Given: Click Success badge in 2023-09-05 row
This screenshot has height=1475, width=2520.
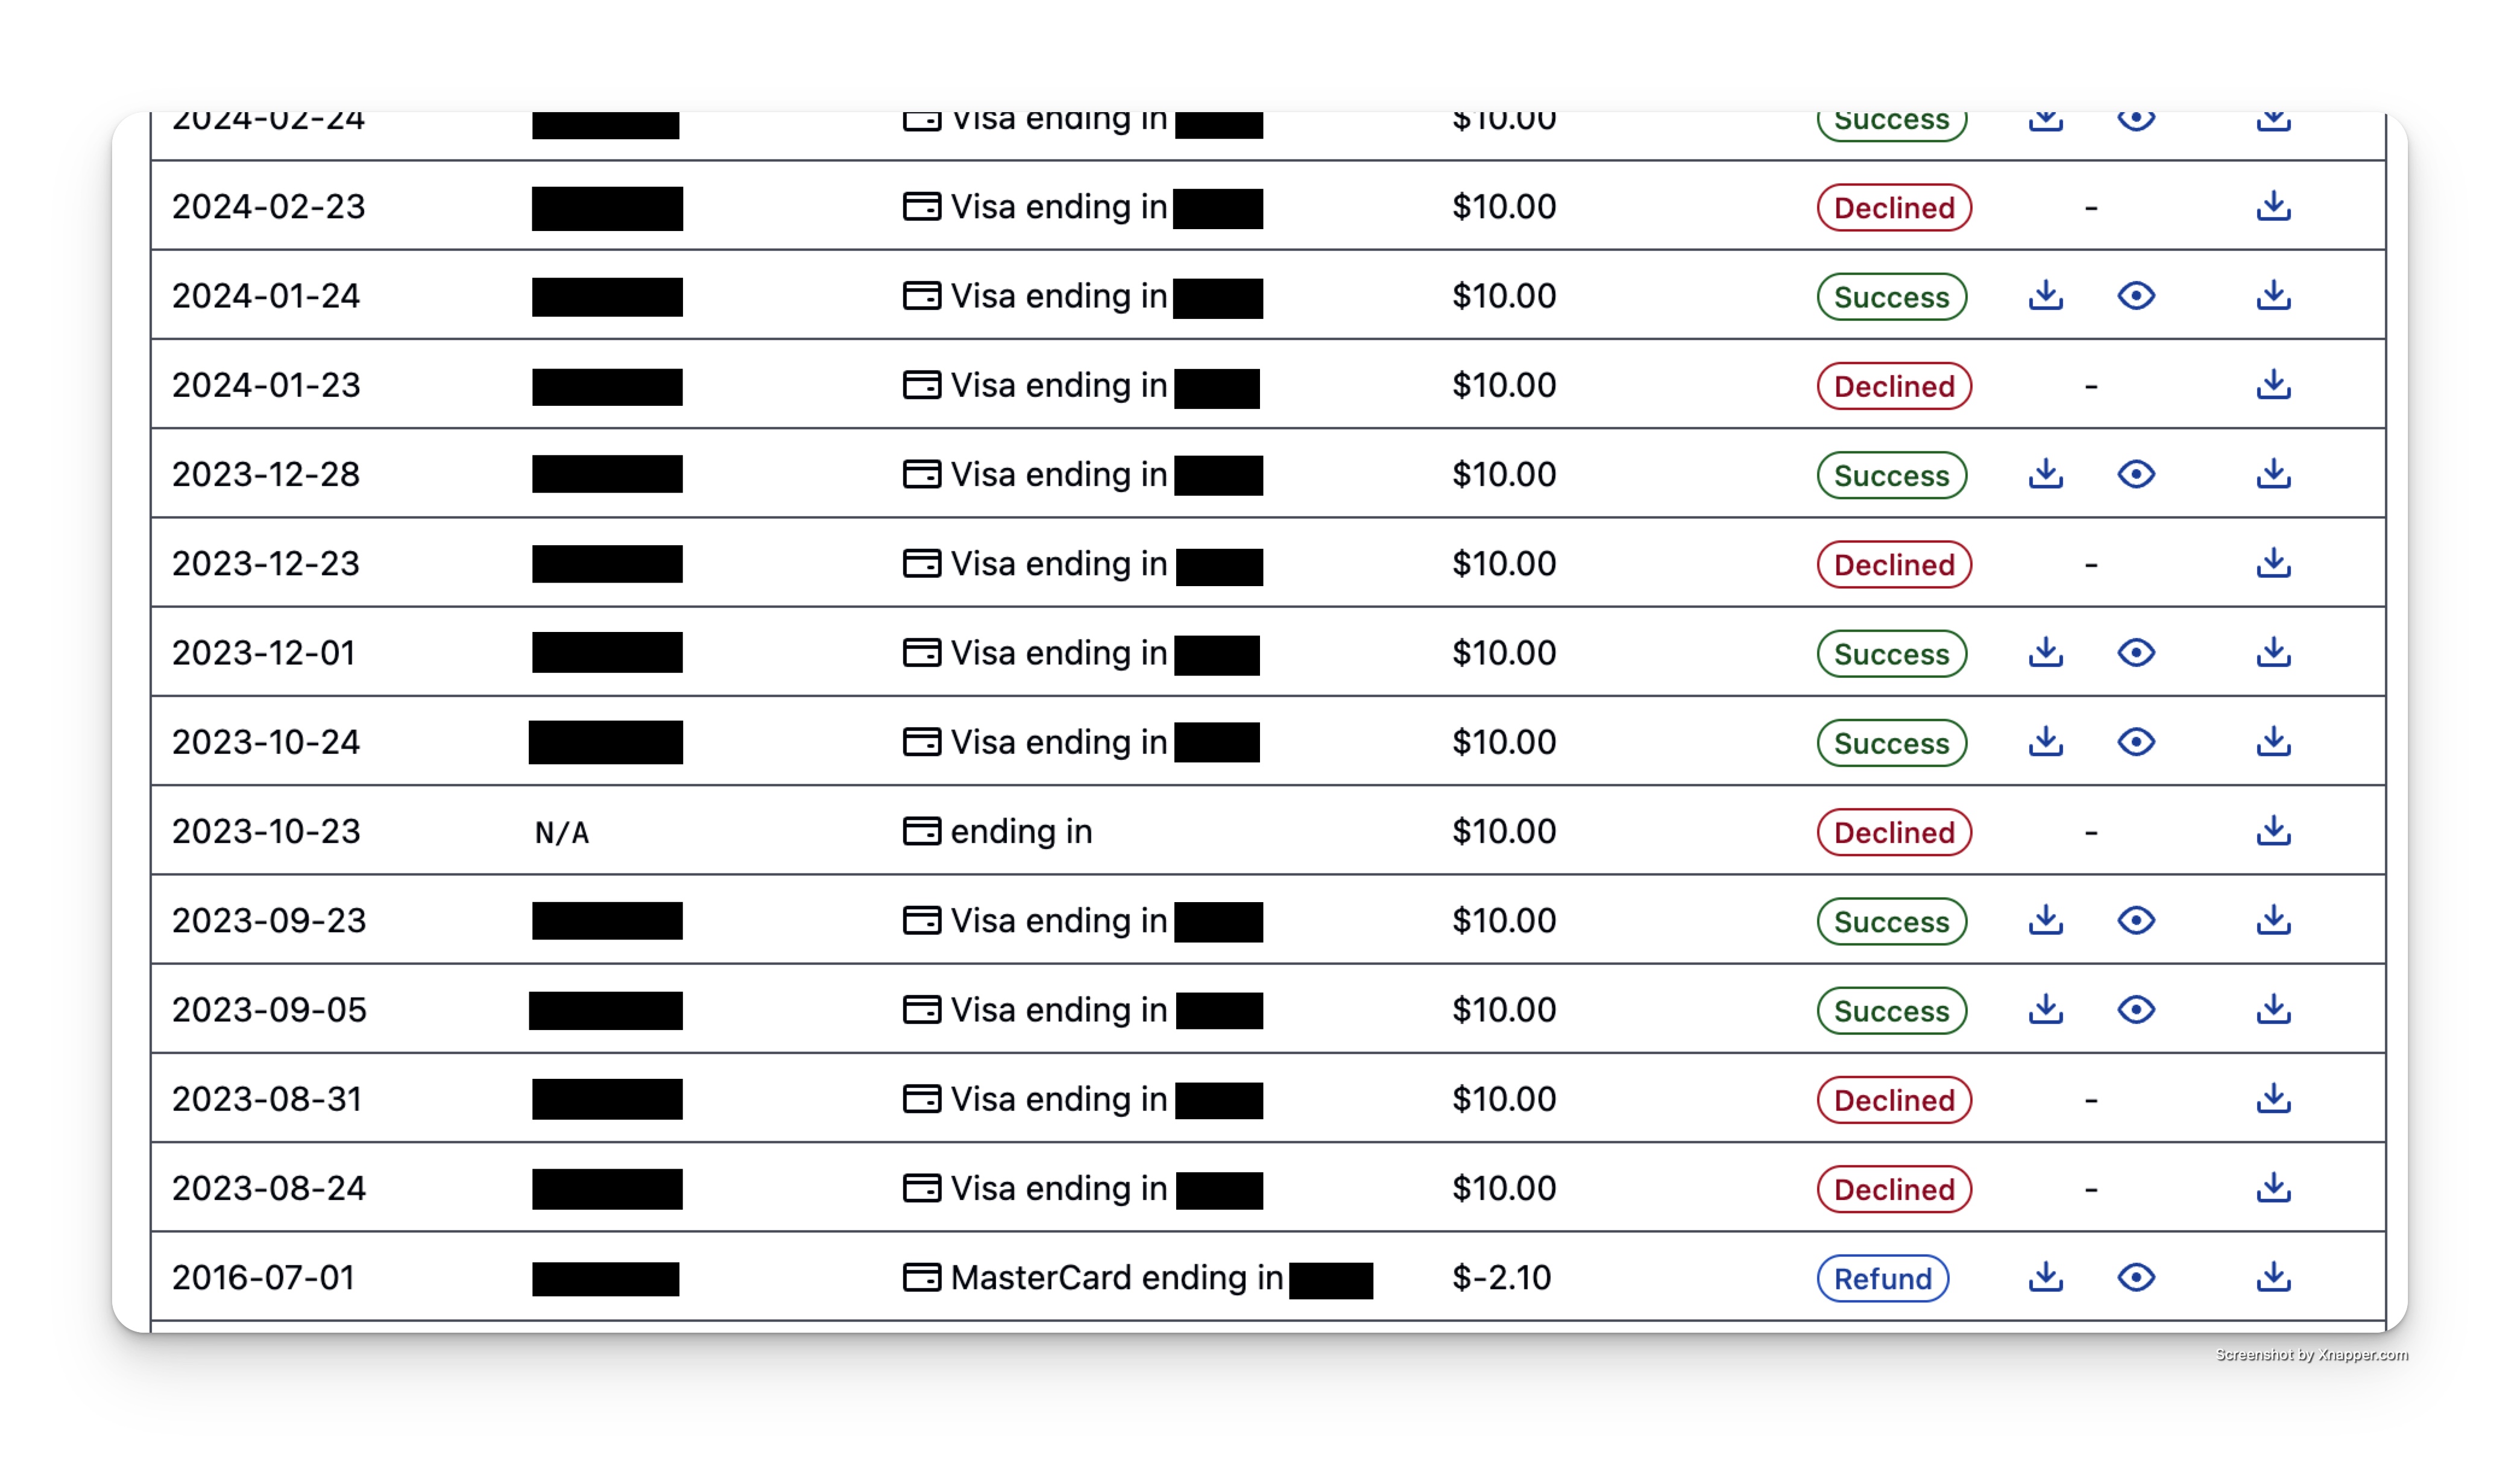Looking at the screenshot, I should pyautogui.click(x=1891, y=1011).
